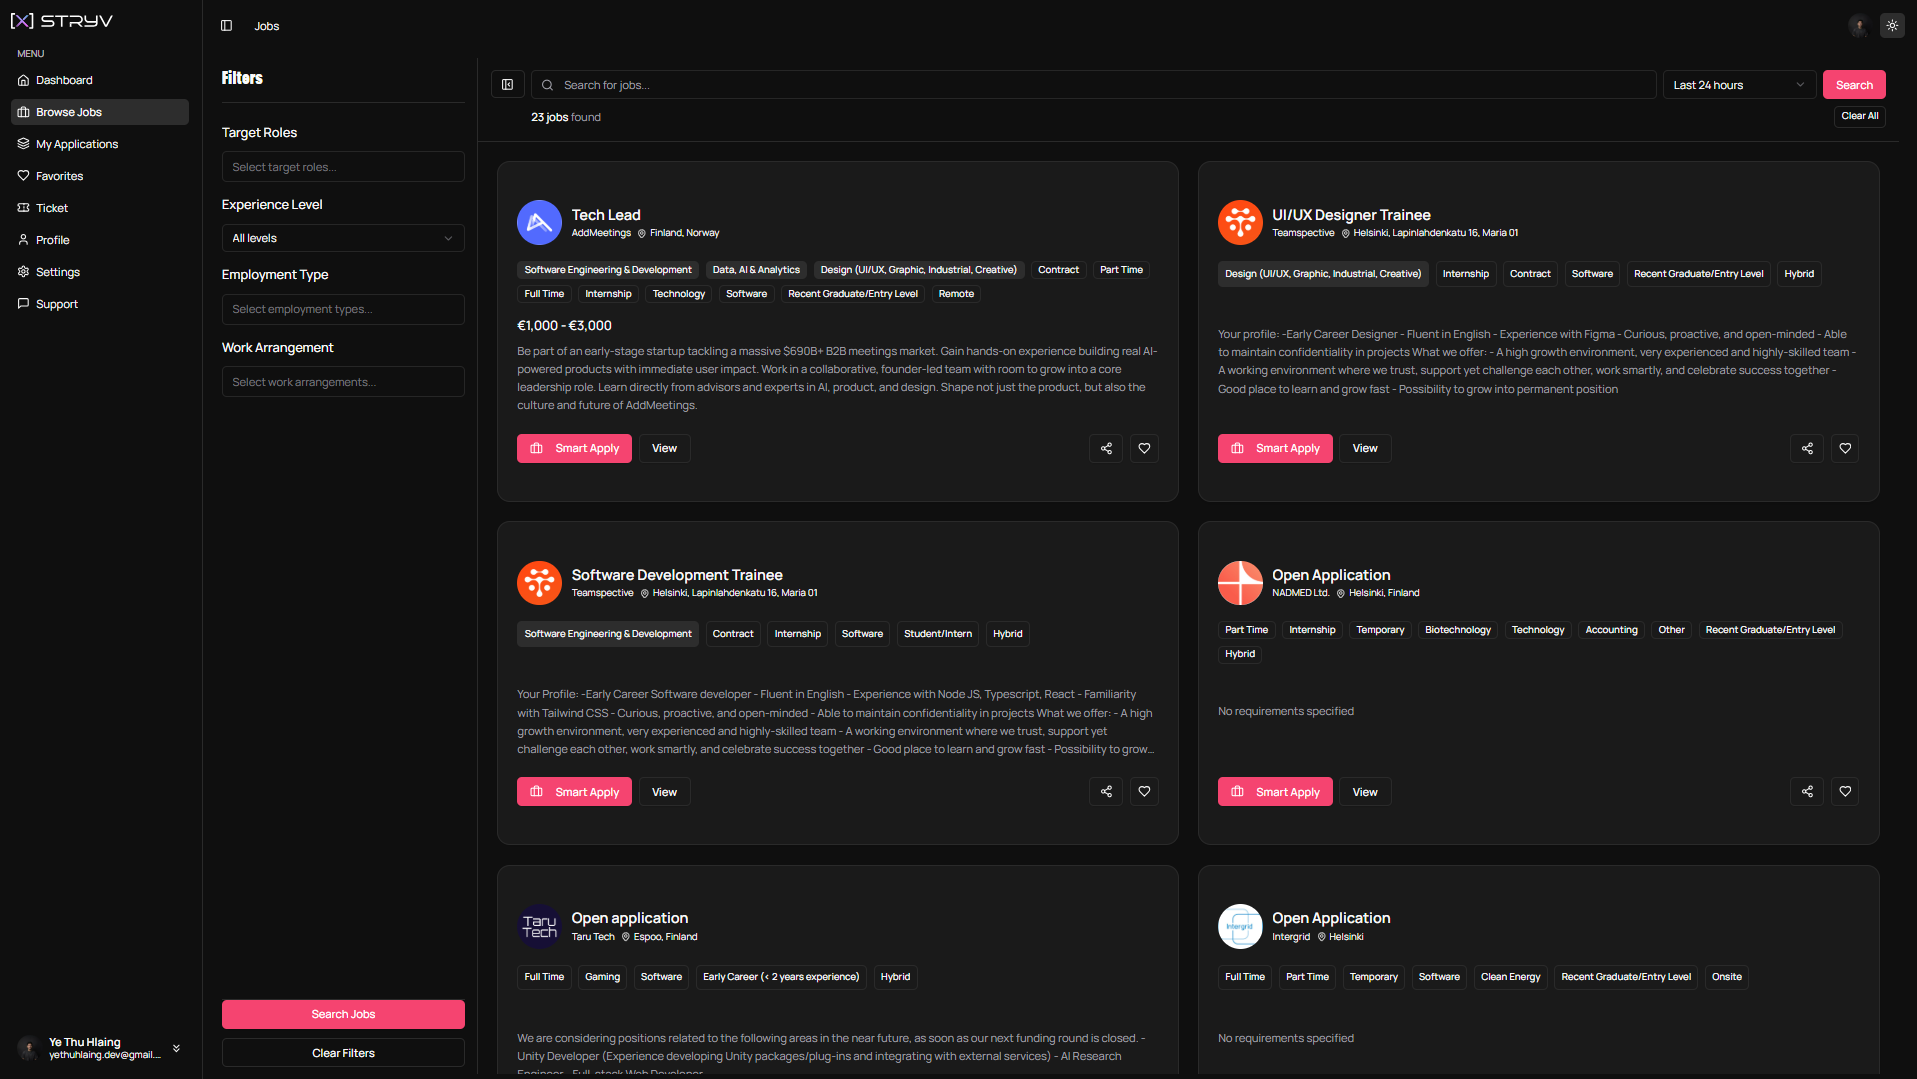Favorite the NADMED Open Application job

pos(1845,792)
